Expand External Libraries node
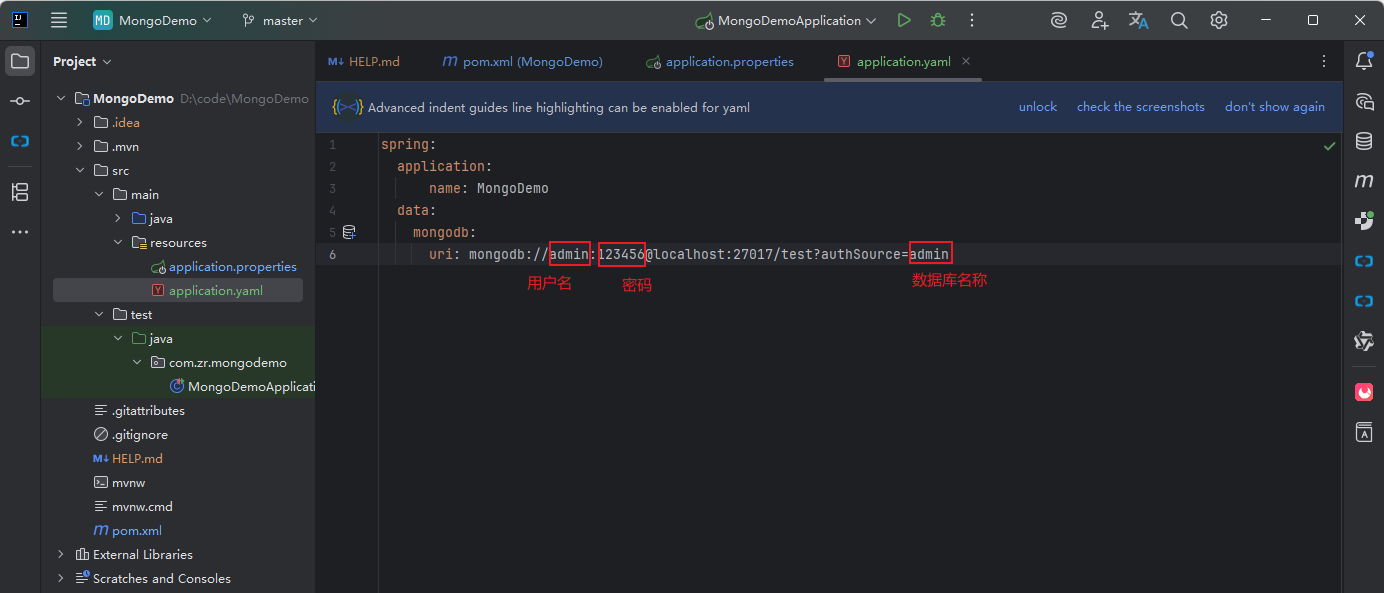This screenshot has width=1384, height=593. [x=60, y=554]
